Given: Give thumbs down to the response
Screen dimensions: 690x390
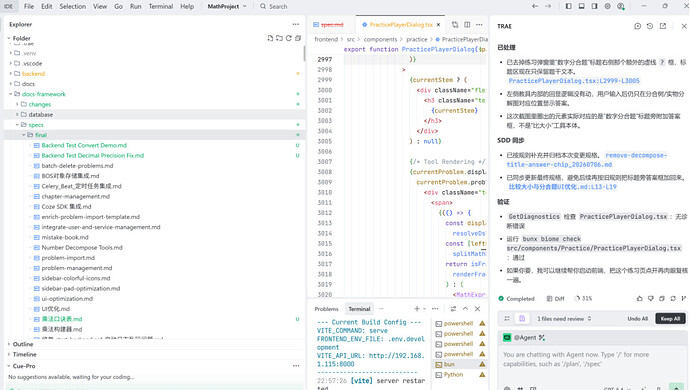Looking at the screenshot, I should click(x=651, y=298).
